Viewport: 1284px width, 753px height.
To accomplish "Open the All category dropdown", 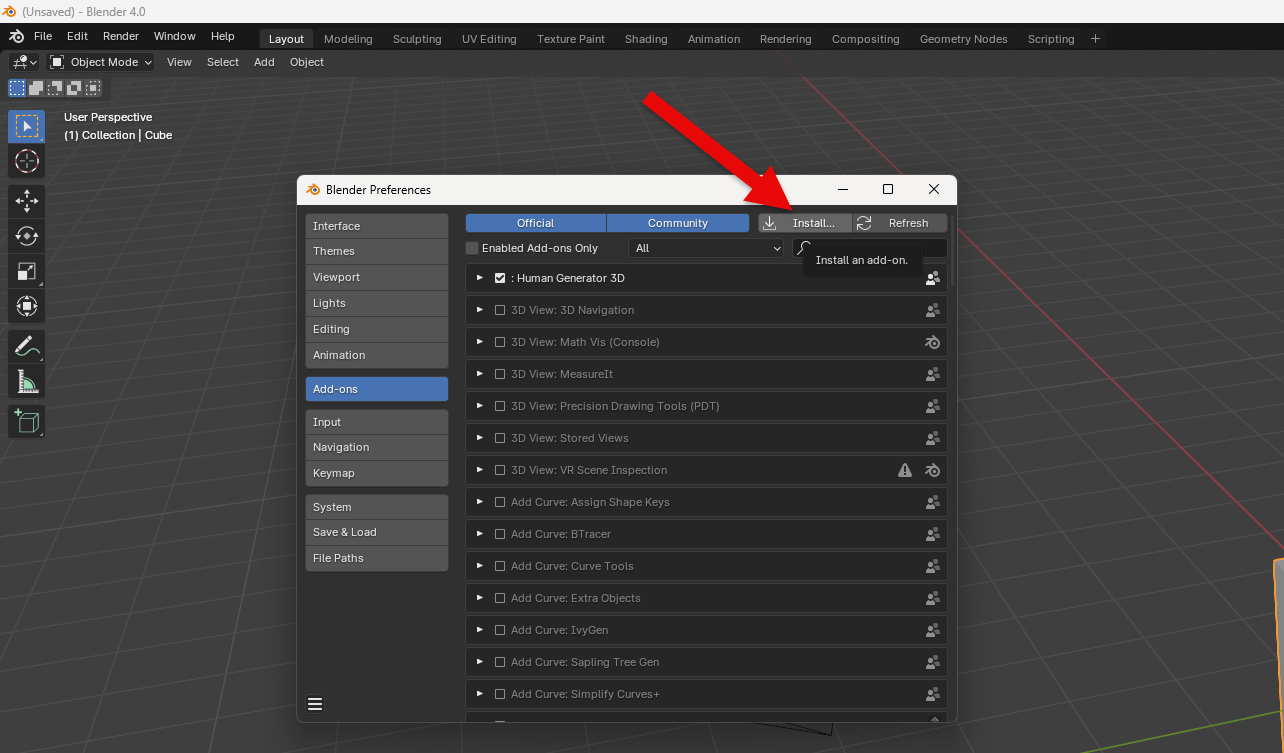I will coord(706,248).
